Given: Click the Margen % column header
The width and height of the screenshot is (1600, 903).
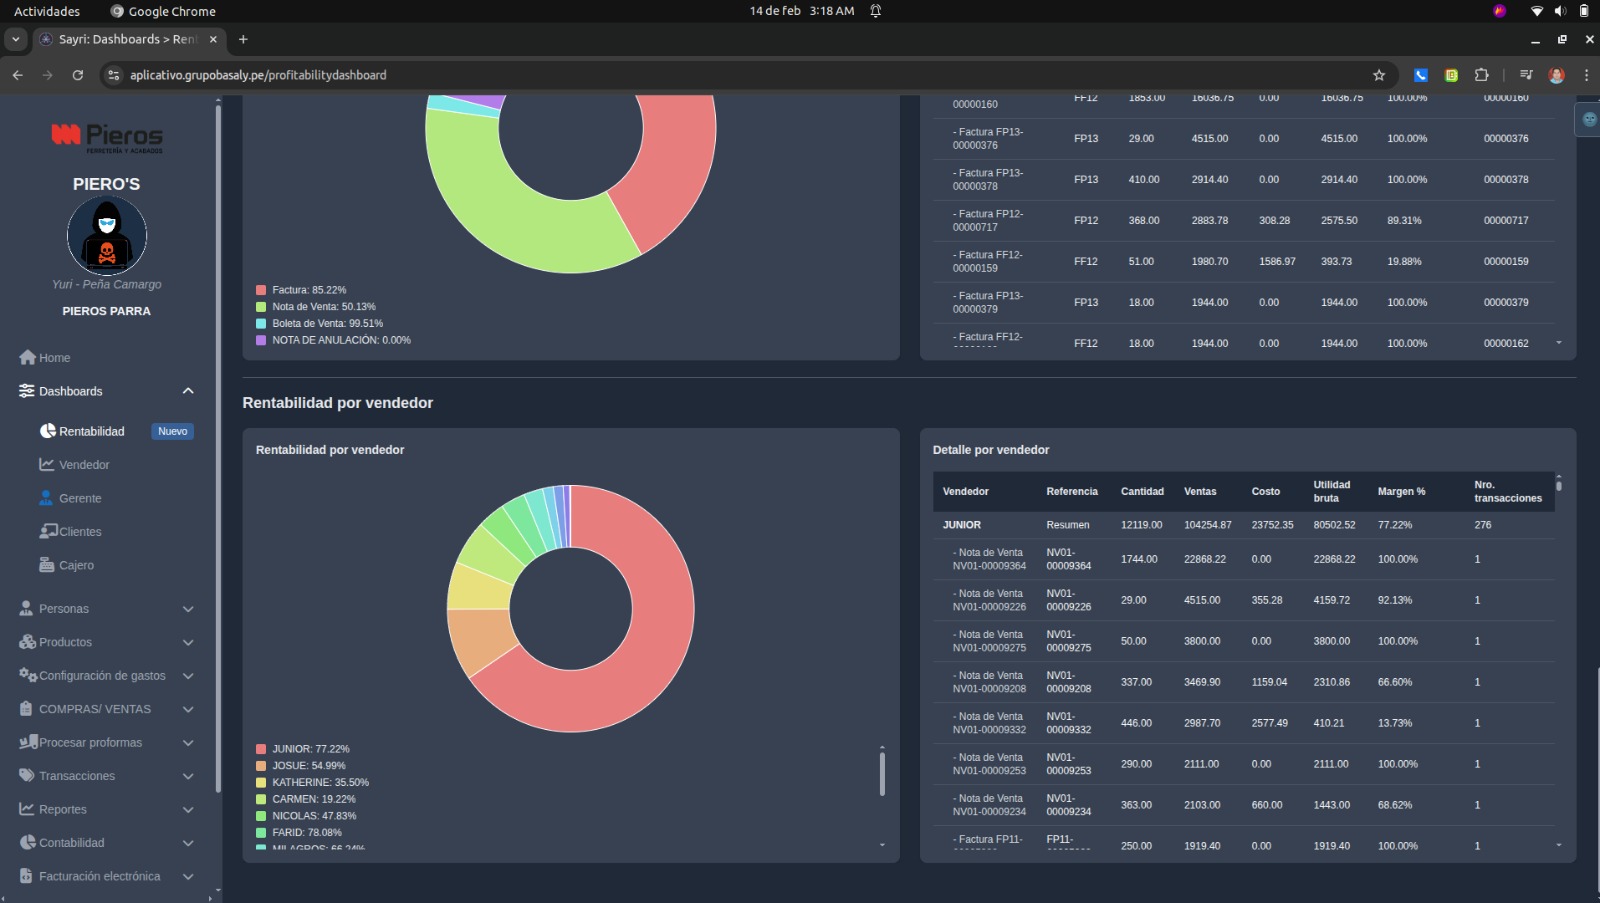Looking at the screenshot, I should tap(1401, 492).
